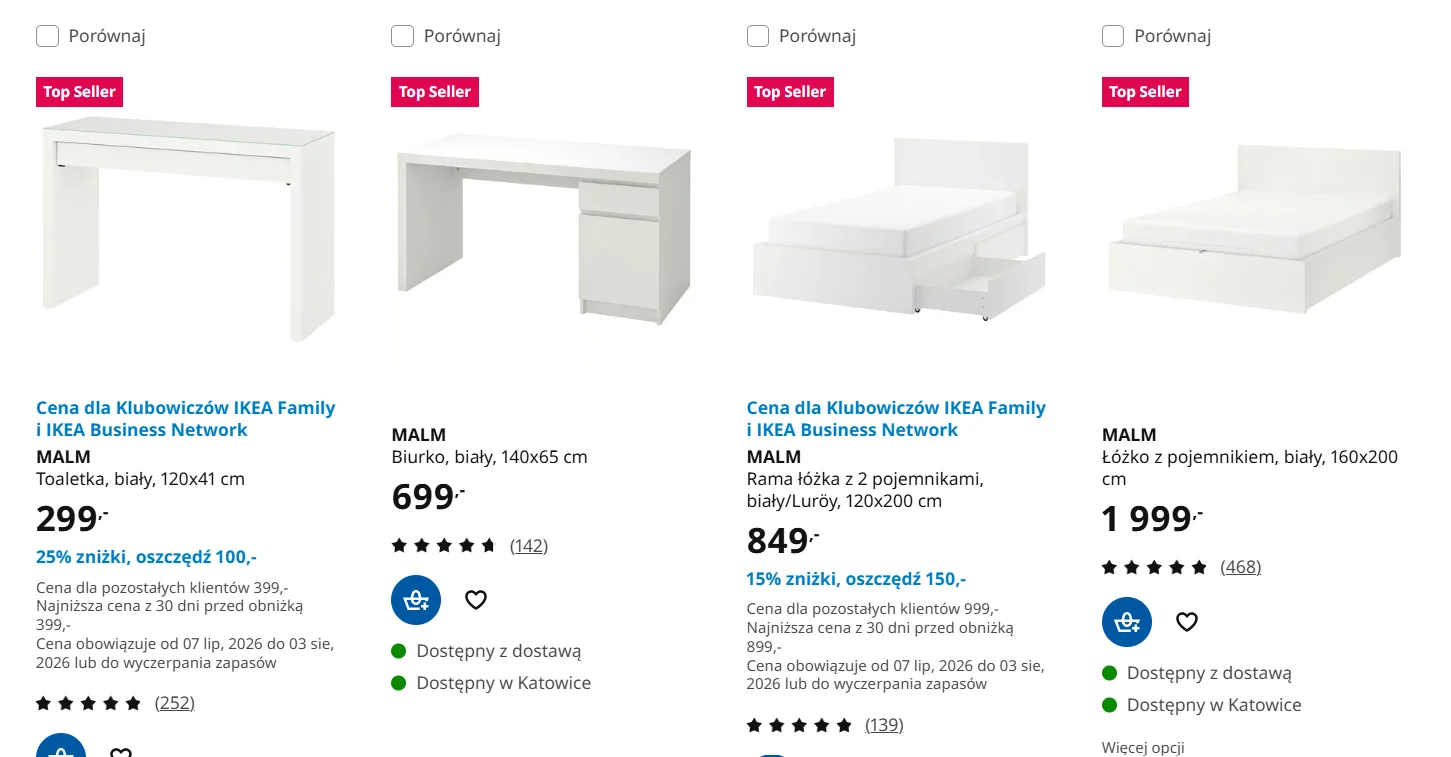The width and height of the screenshot is (1451, 757).
Task: Tick Porównaj checkbox for MALM Toaletka
Action: [47, 36]
